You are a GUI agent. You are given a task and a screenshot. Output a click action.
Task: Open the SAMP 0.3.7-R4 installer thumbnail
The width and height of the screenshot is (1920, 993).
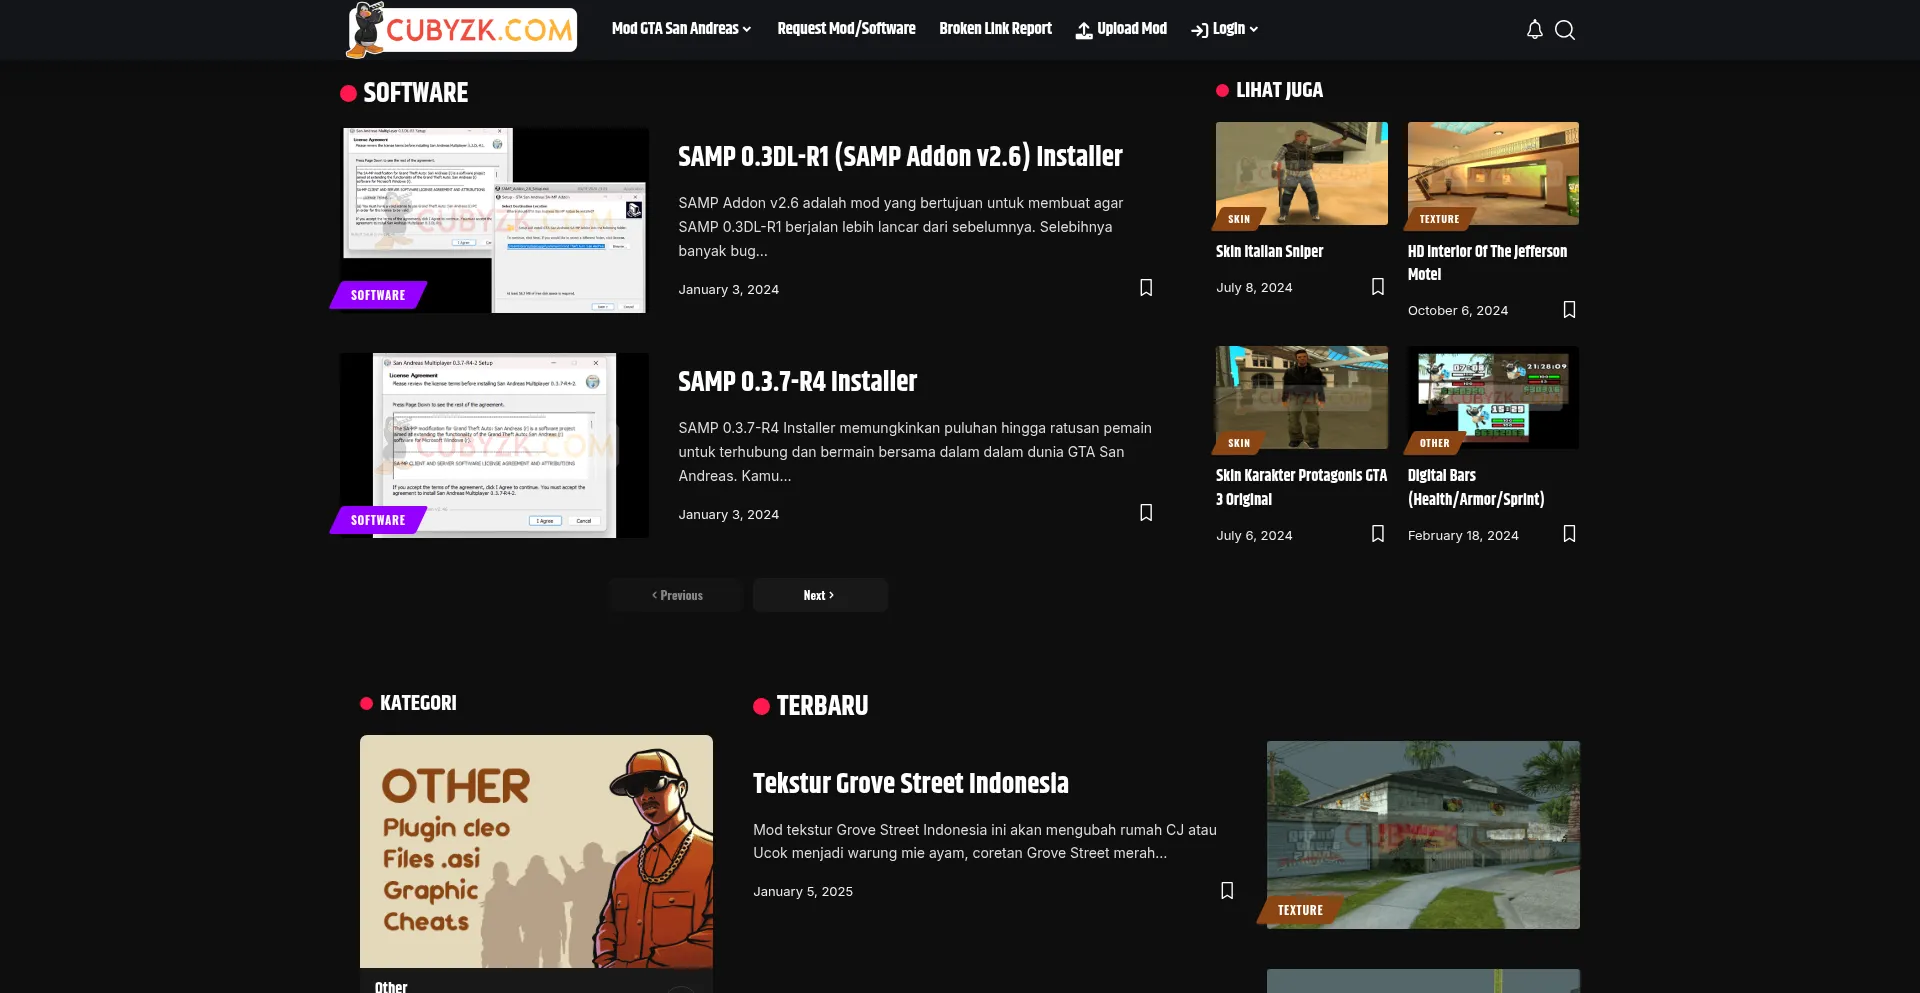click(x=494, y=445)
